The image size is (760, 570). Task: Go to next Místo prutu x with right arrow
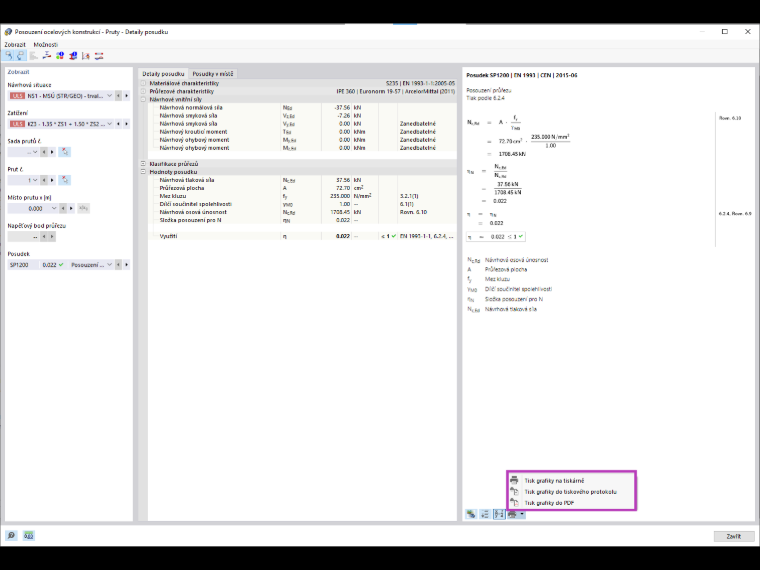click(71, 208)
